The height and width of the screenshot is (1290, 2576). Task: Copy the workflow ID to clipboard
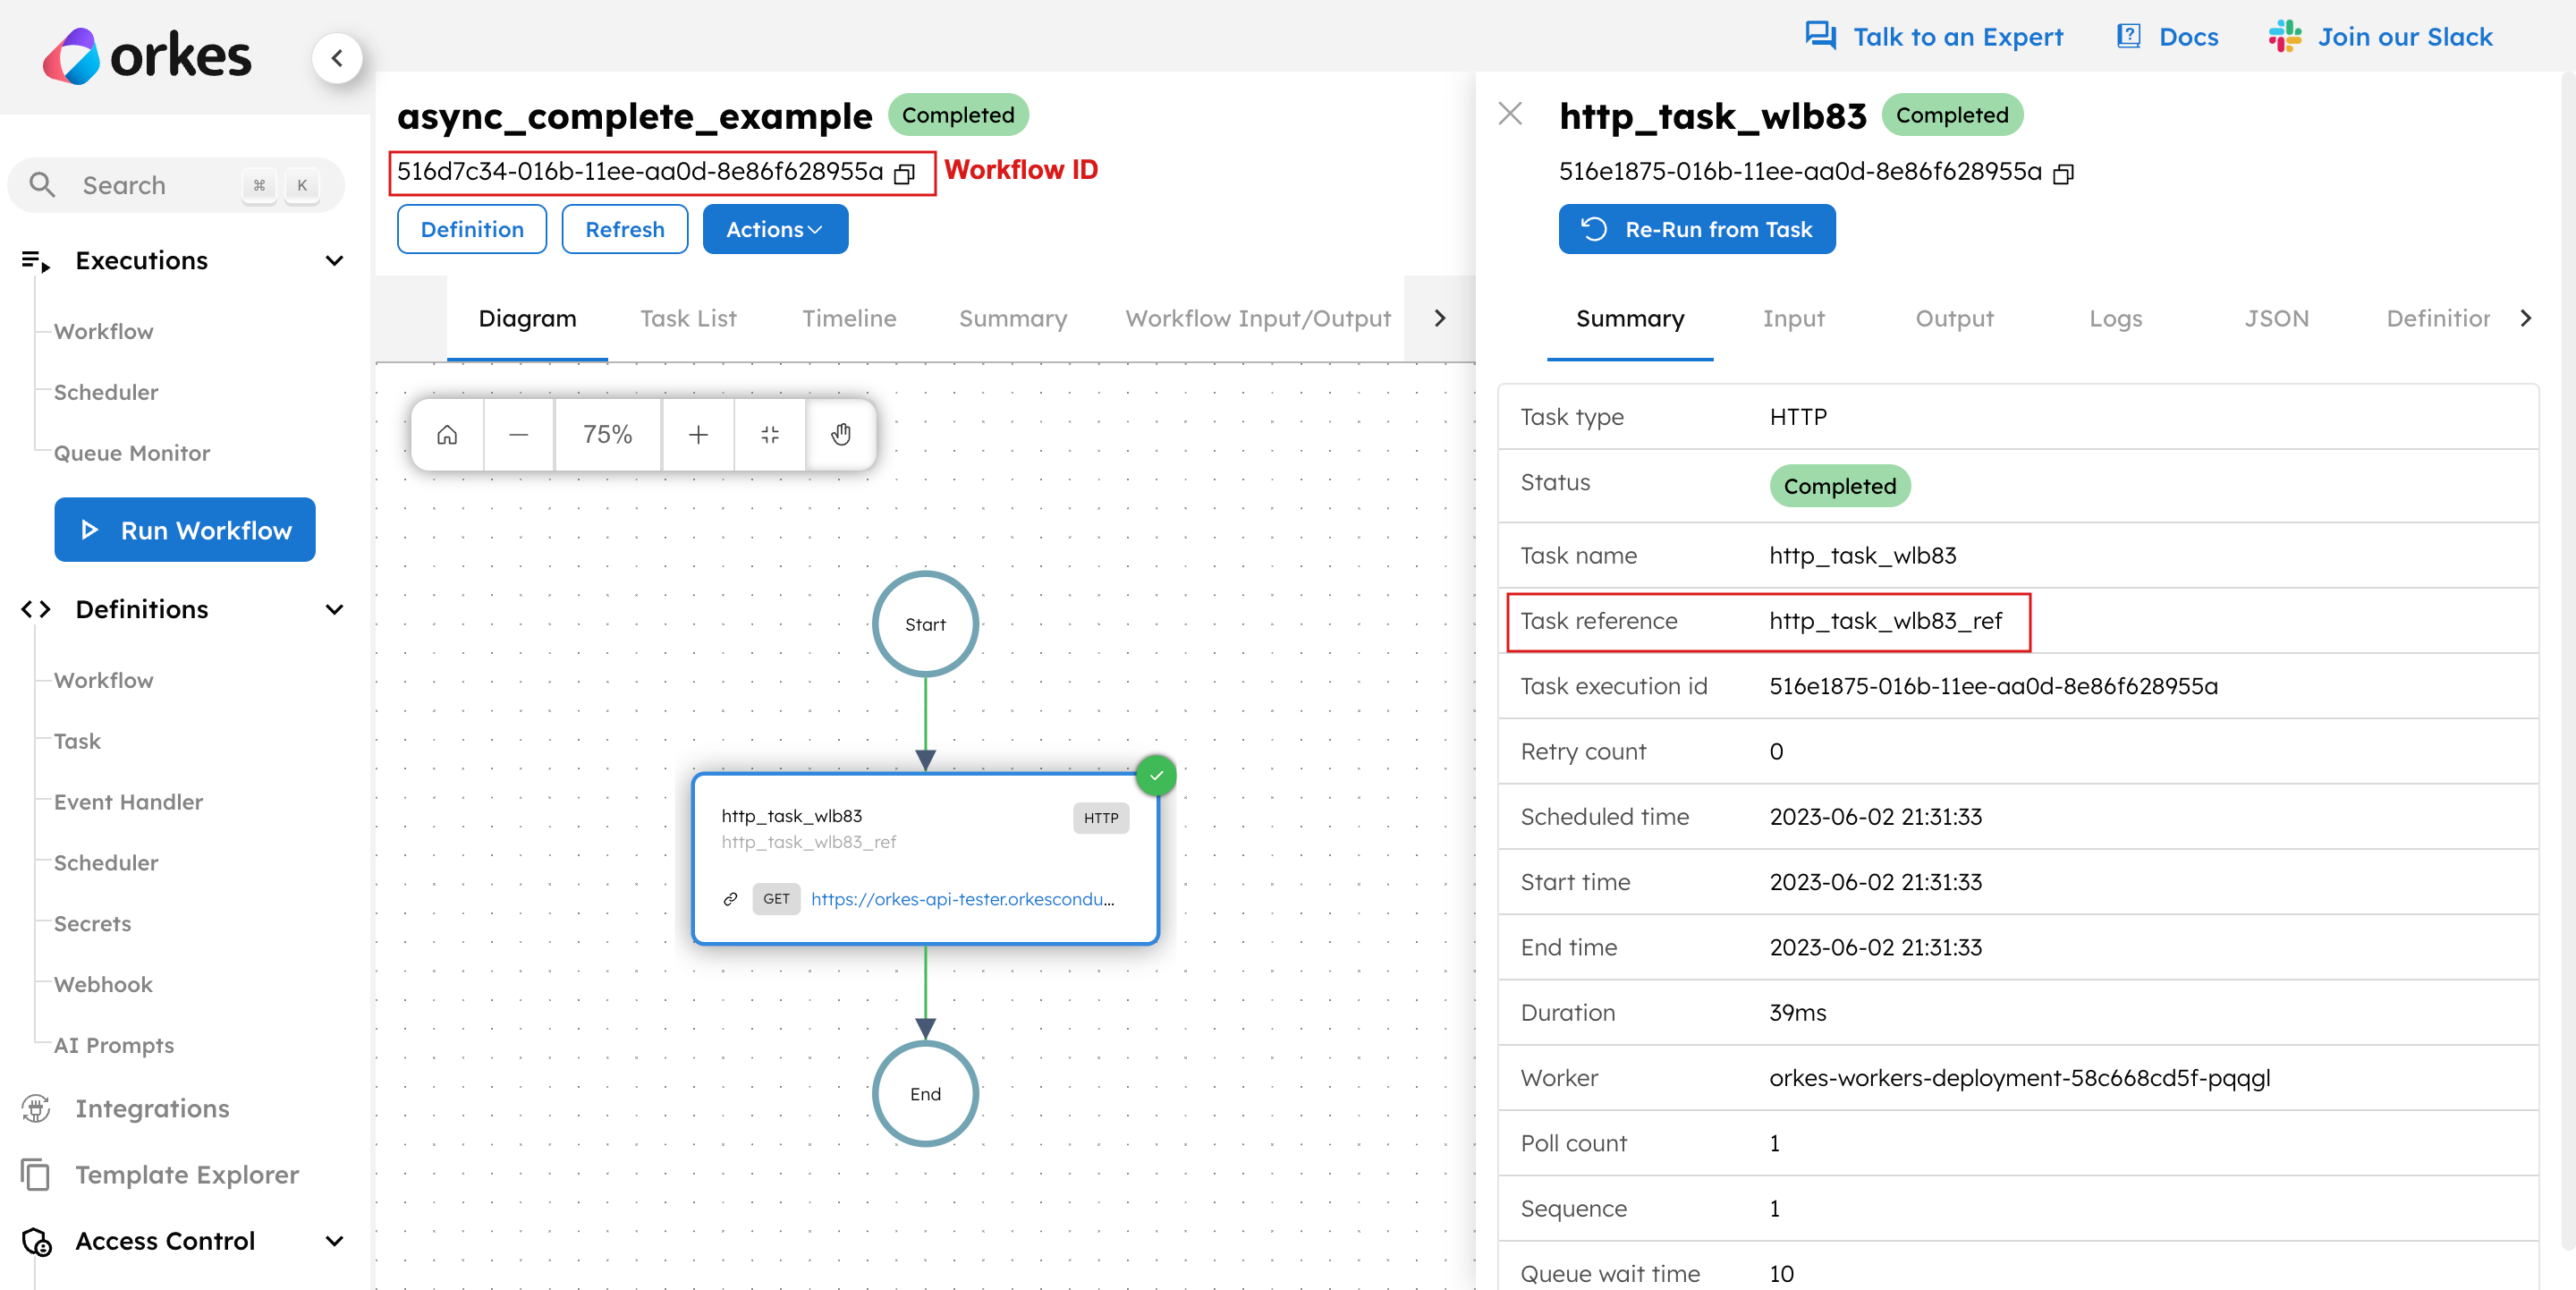(x=904, y=174)
